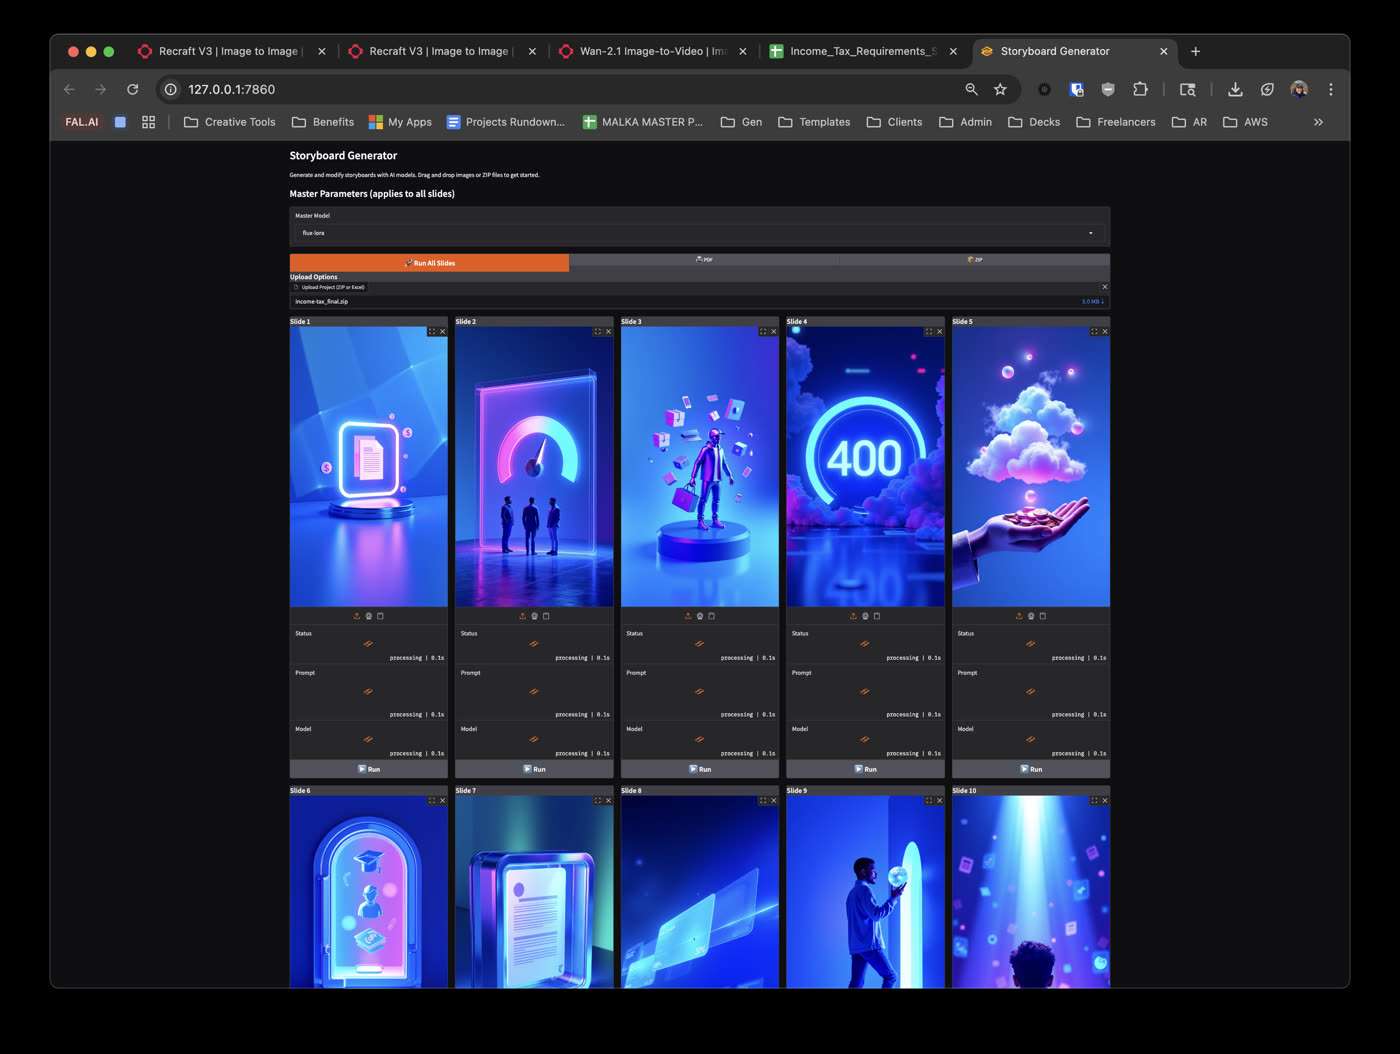Image resolution: width=1400 pixels, height=1054 pixels.
Task: Open a new browser tab
Action: pyautogui.click(x=1195, y=51)
